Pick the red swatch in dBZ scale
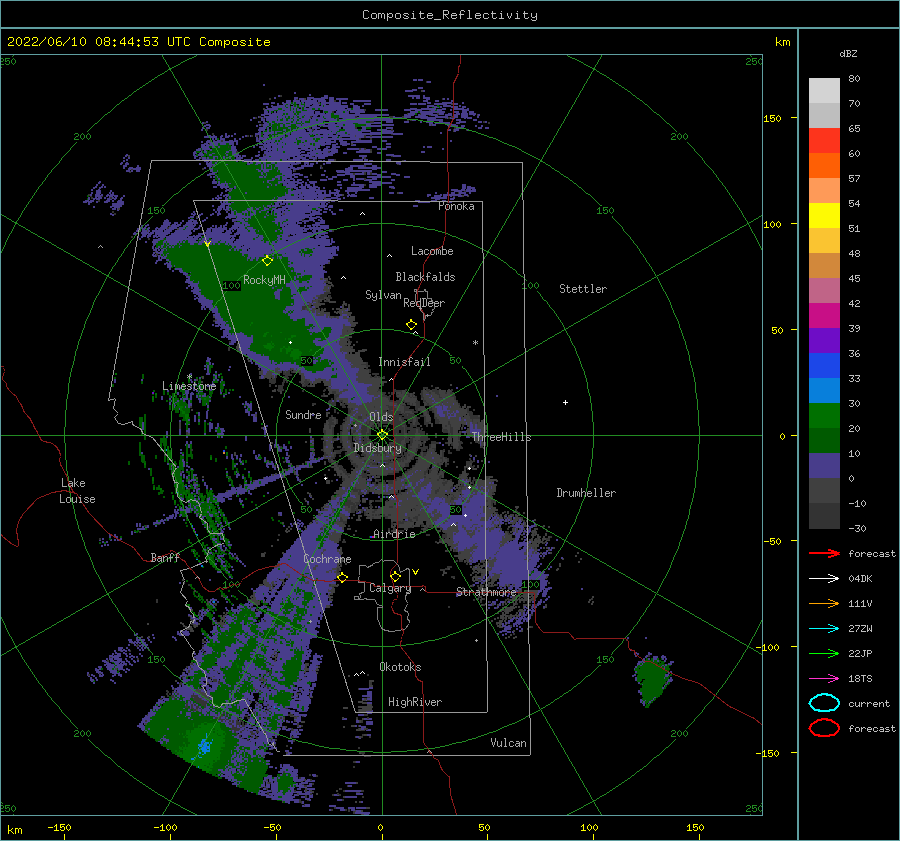 point(824,140)
